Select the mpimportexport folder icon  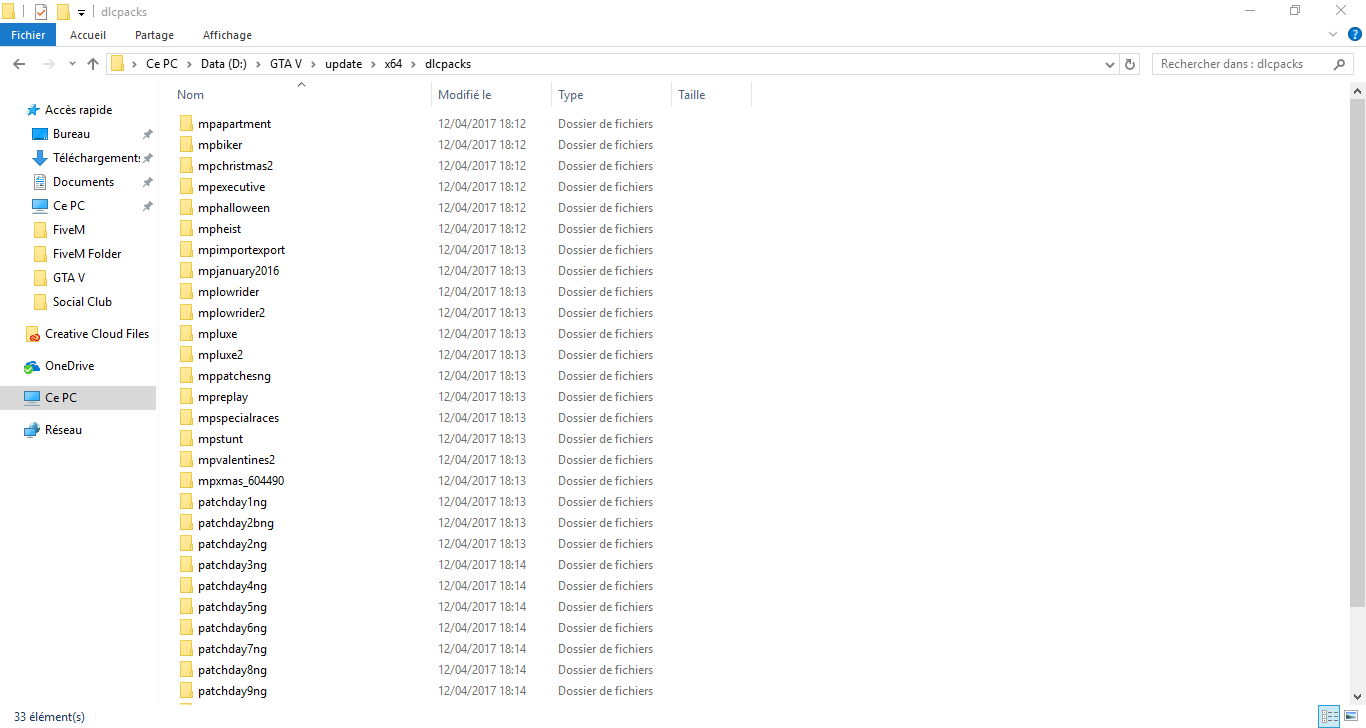[x=186, y=250]
